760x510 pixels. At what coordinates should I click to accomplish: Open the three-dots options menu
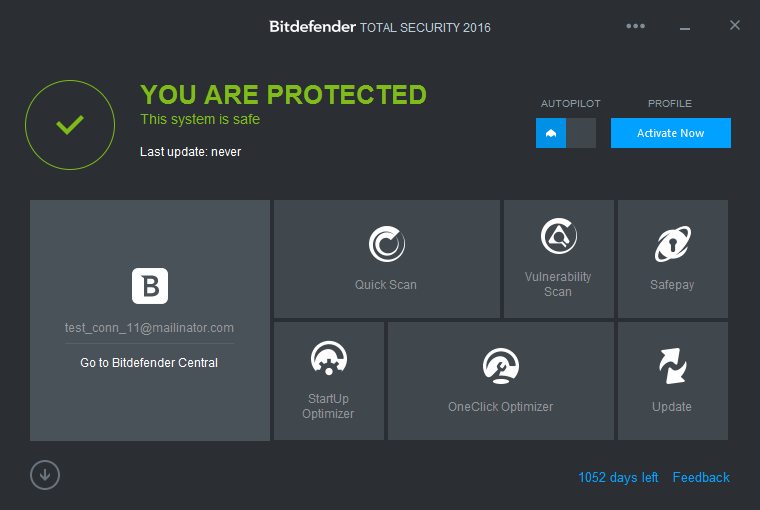[x=635, y=26]
